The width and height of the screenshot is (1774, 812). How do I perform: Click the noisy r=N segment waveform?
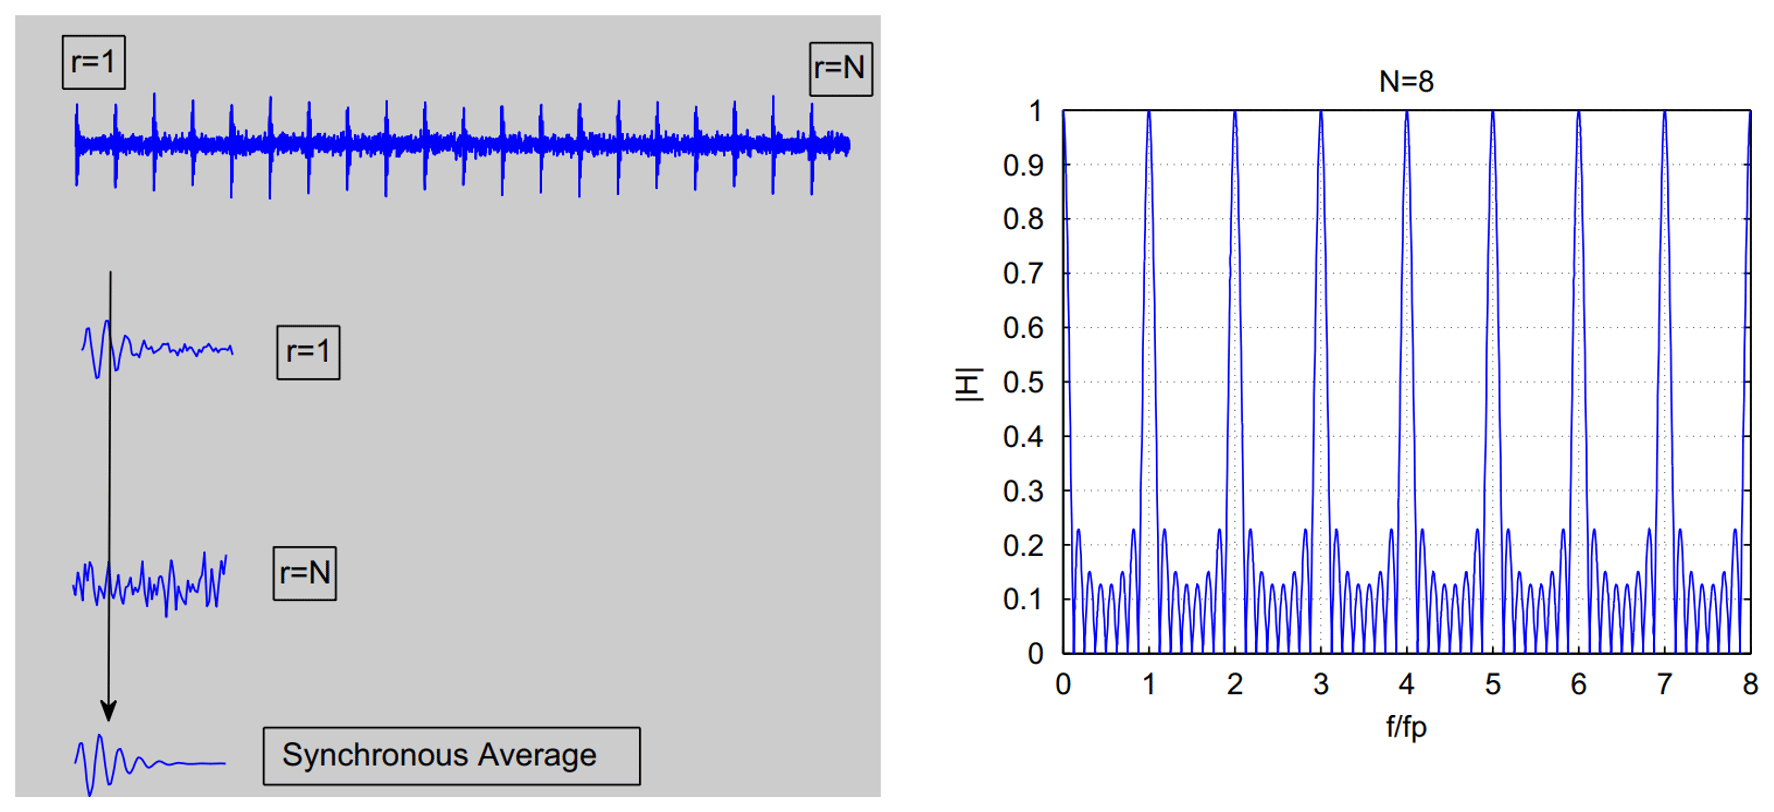click(150, 582)
